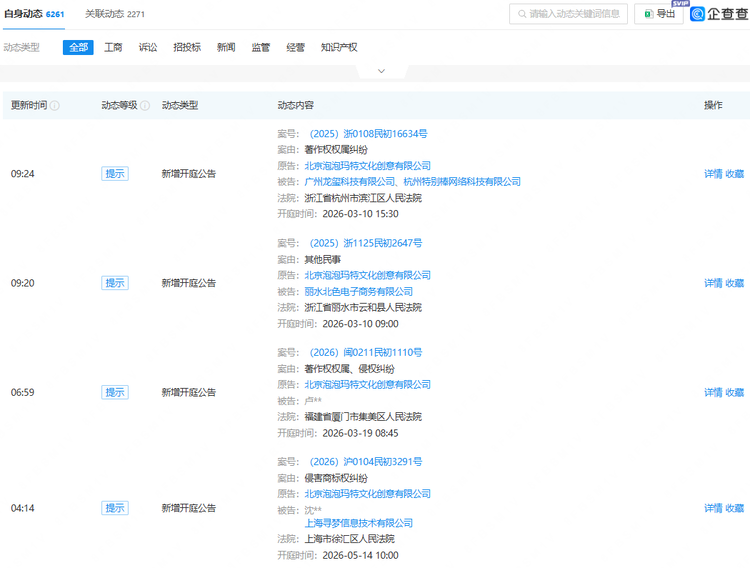Open 杭州特别猪网络科技有限公司 defendant link
This screenshot has width=750, height=568.
point(462,182)
